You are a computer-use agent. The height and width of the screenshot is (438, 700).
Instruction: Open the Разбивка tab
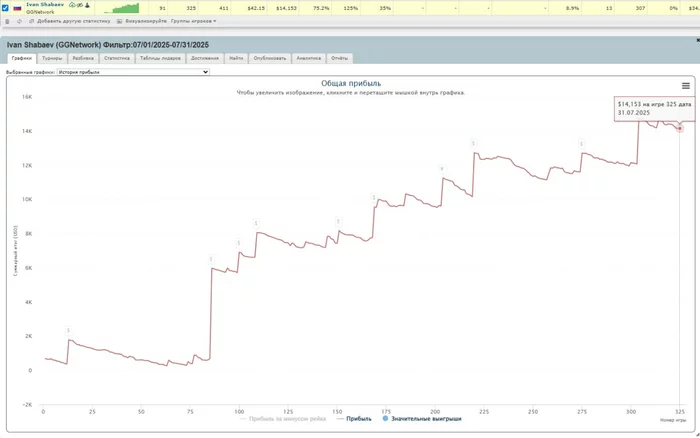click(x=83, y=58)
